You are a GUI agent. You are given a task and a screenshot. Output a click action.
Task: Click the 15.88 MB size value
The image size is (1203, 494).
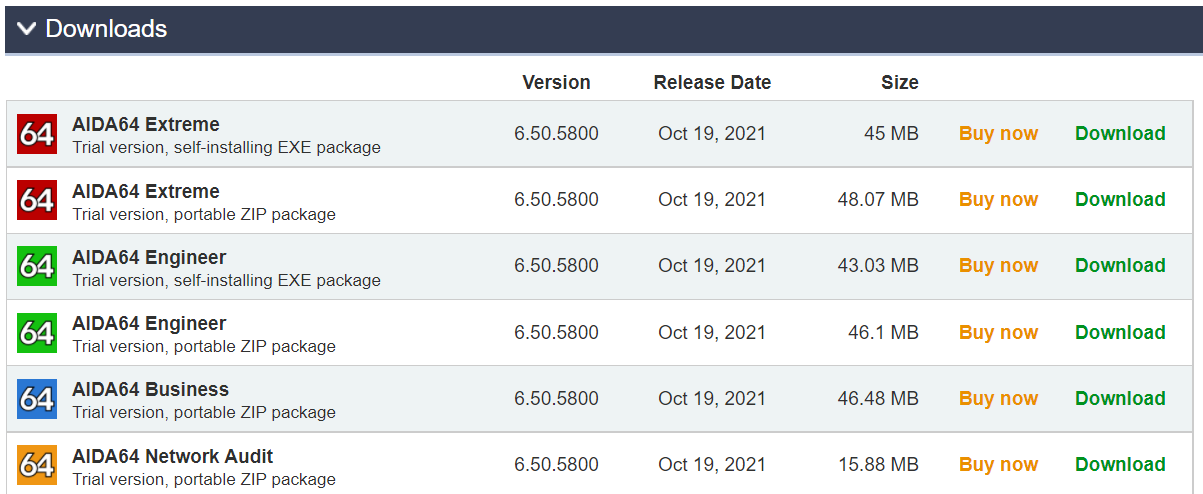click(x=878, y=464)
